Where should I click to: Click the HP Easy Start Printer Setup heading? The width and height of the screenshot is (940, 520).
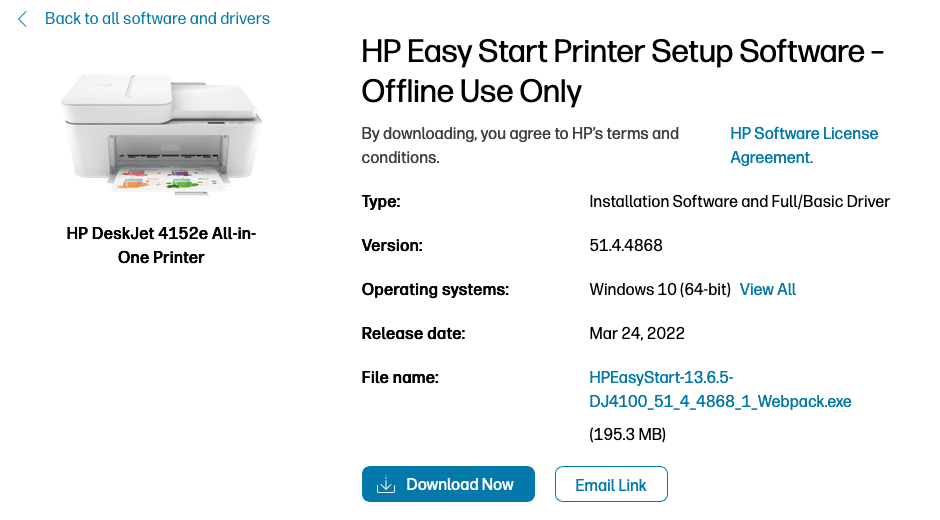pos(622,71)
